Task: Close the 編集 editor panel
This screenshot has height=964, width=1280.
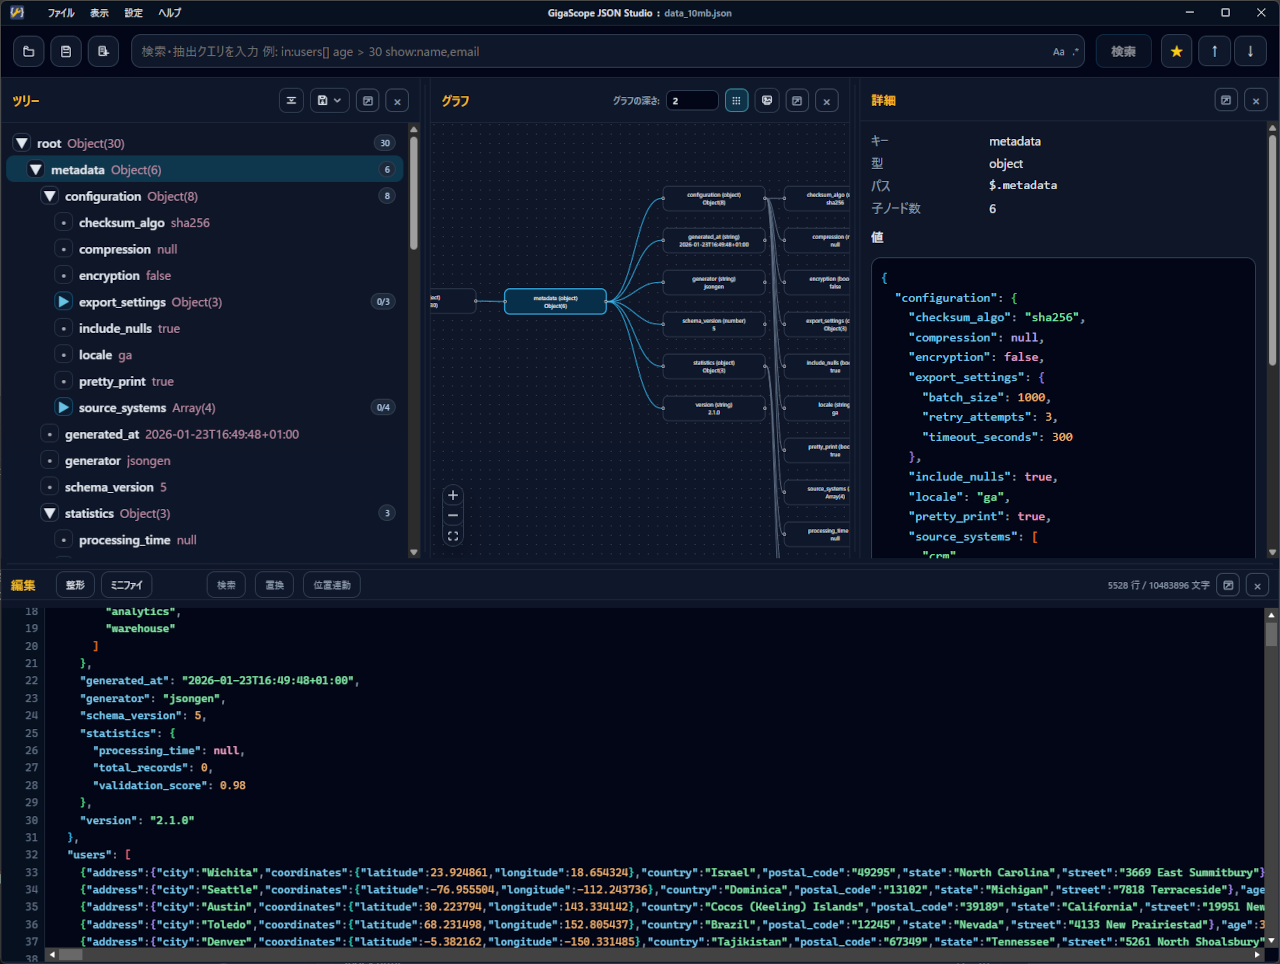Action: (x=1258, y=585)
